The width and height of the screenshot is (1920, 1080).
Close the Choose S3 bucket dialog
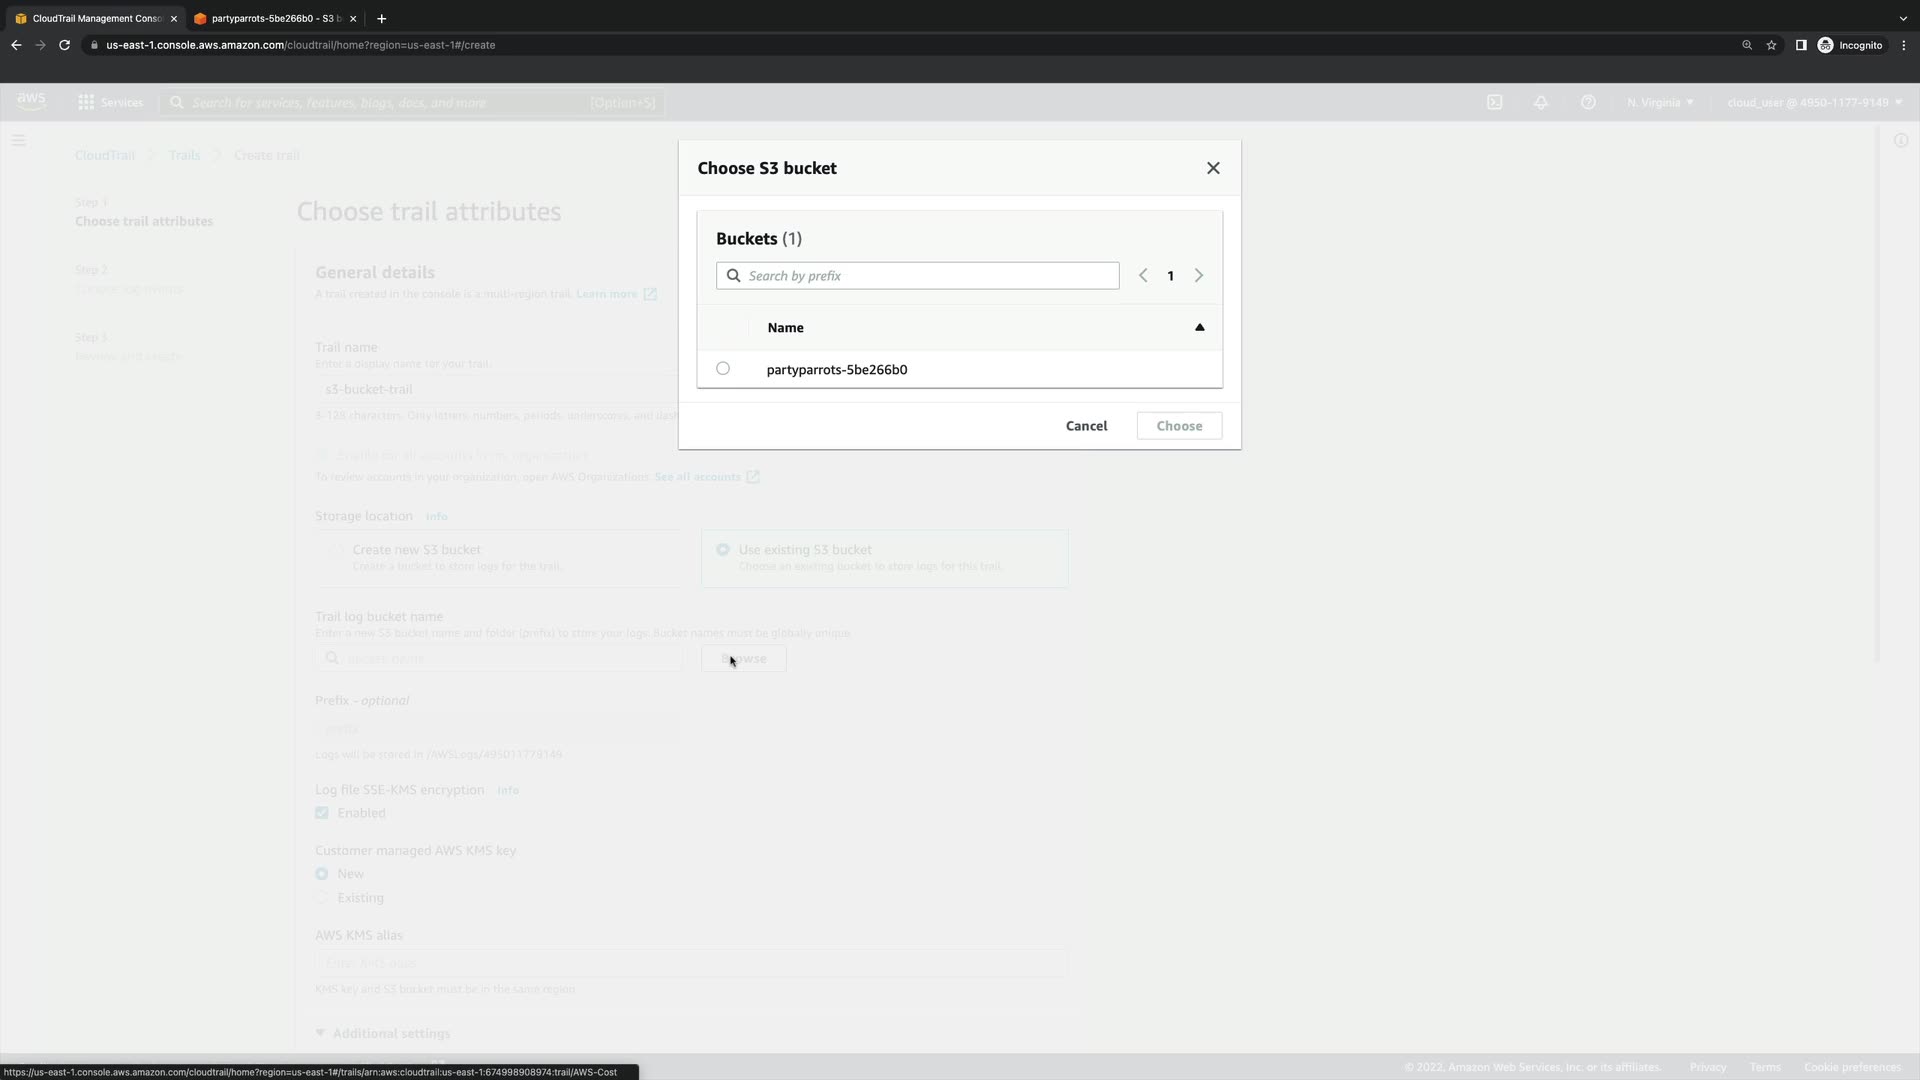click(x=1213, y=168)
